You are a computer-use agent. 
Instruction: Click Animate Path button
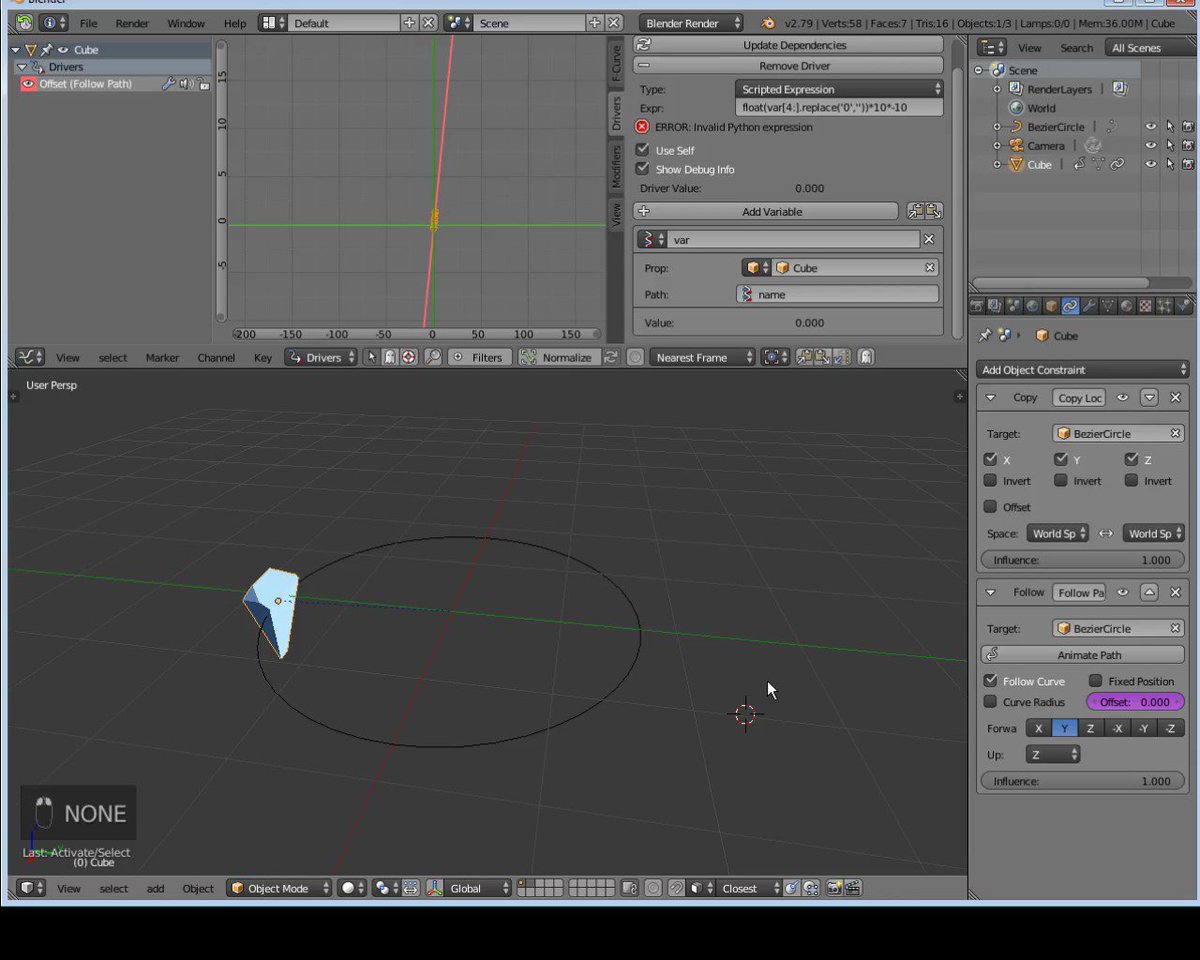(1082, 655)
